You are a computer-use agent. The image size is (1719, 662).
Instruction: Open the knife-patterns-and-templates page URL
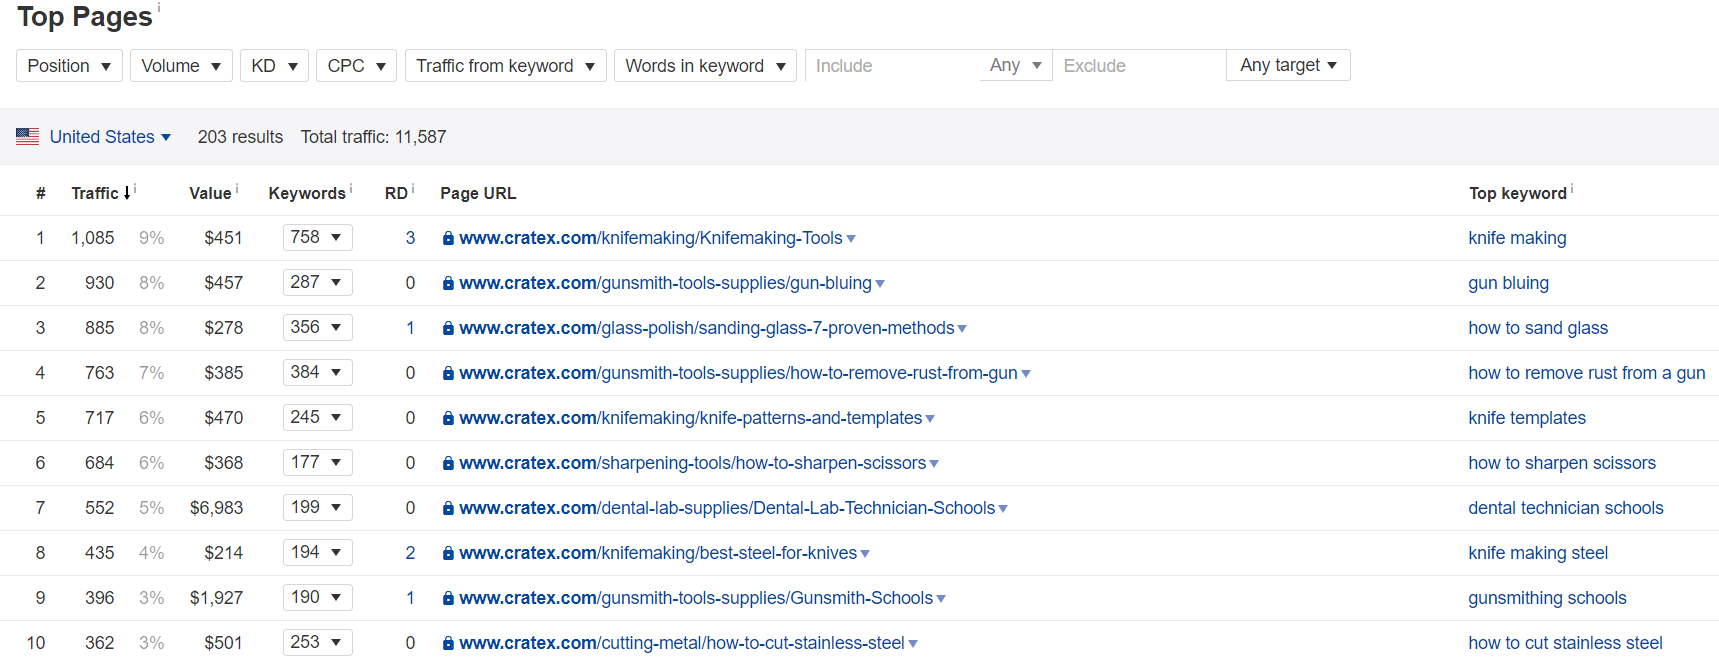click(690, 418)
